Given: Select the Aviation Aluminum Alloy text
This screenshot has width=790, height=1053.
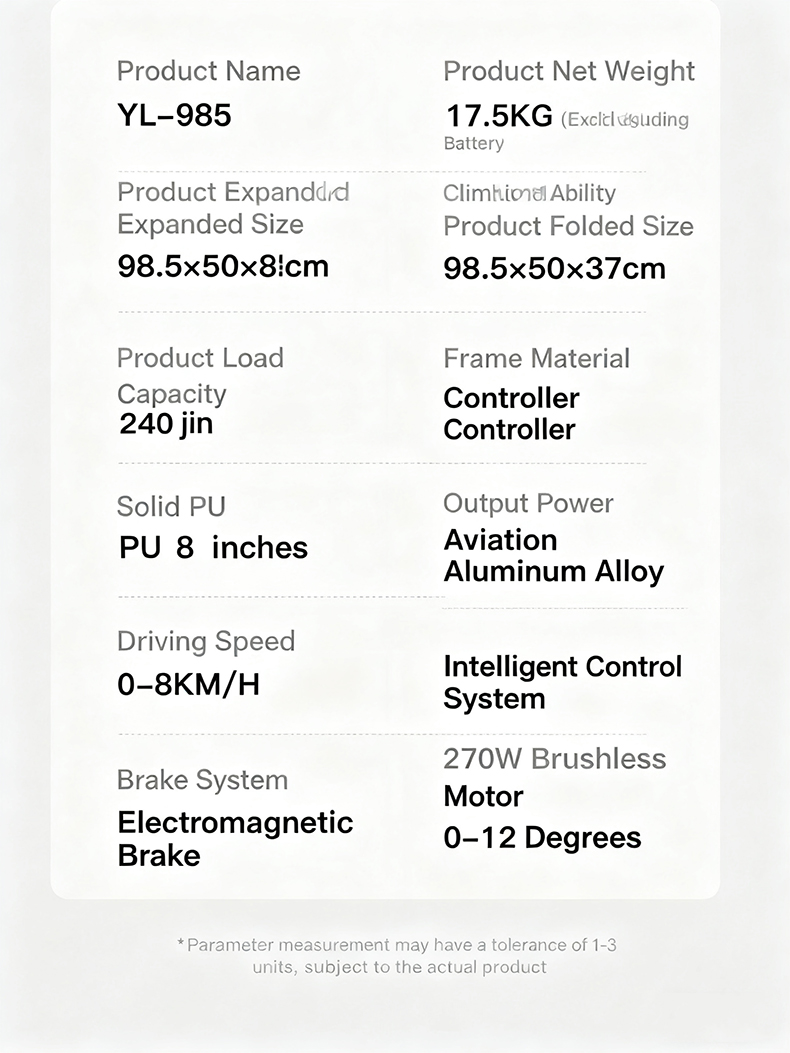Looking at the screenshot, I should tap(553, 556).
